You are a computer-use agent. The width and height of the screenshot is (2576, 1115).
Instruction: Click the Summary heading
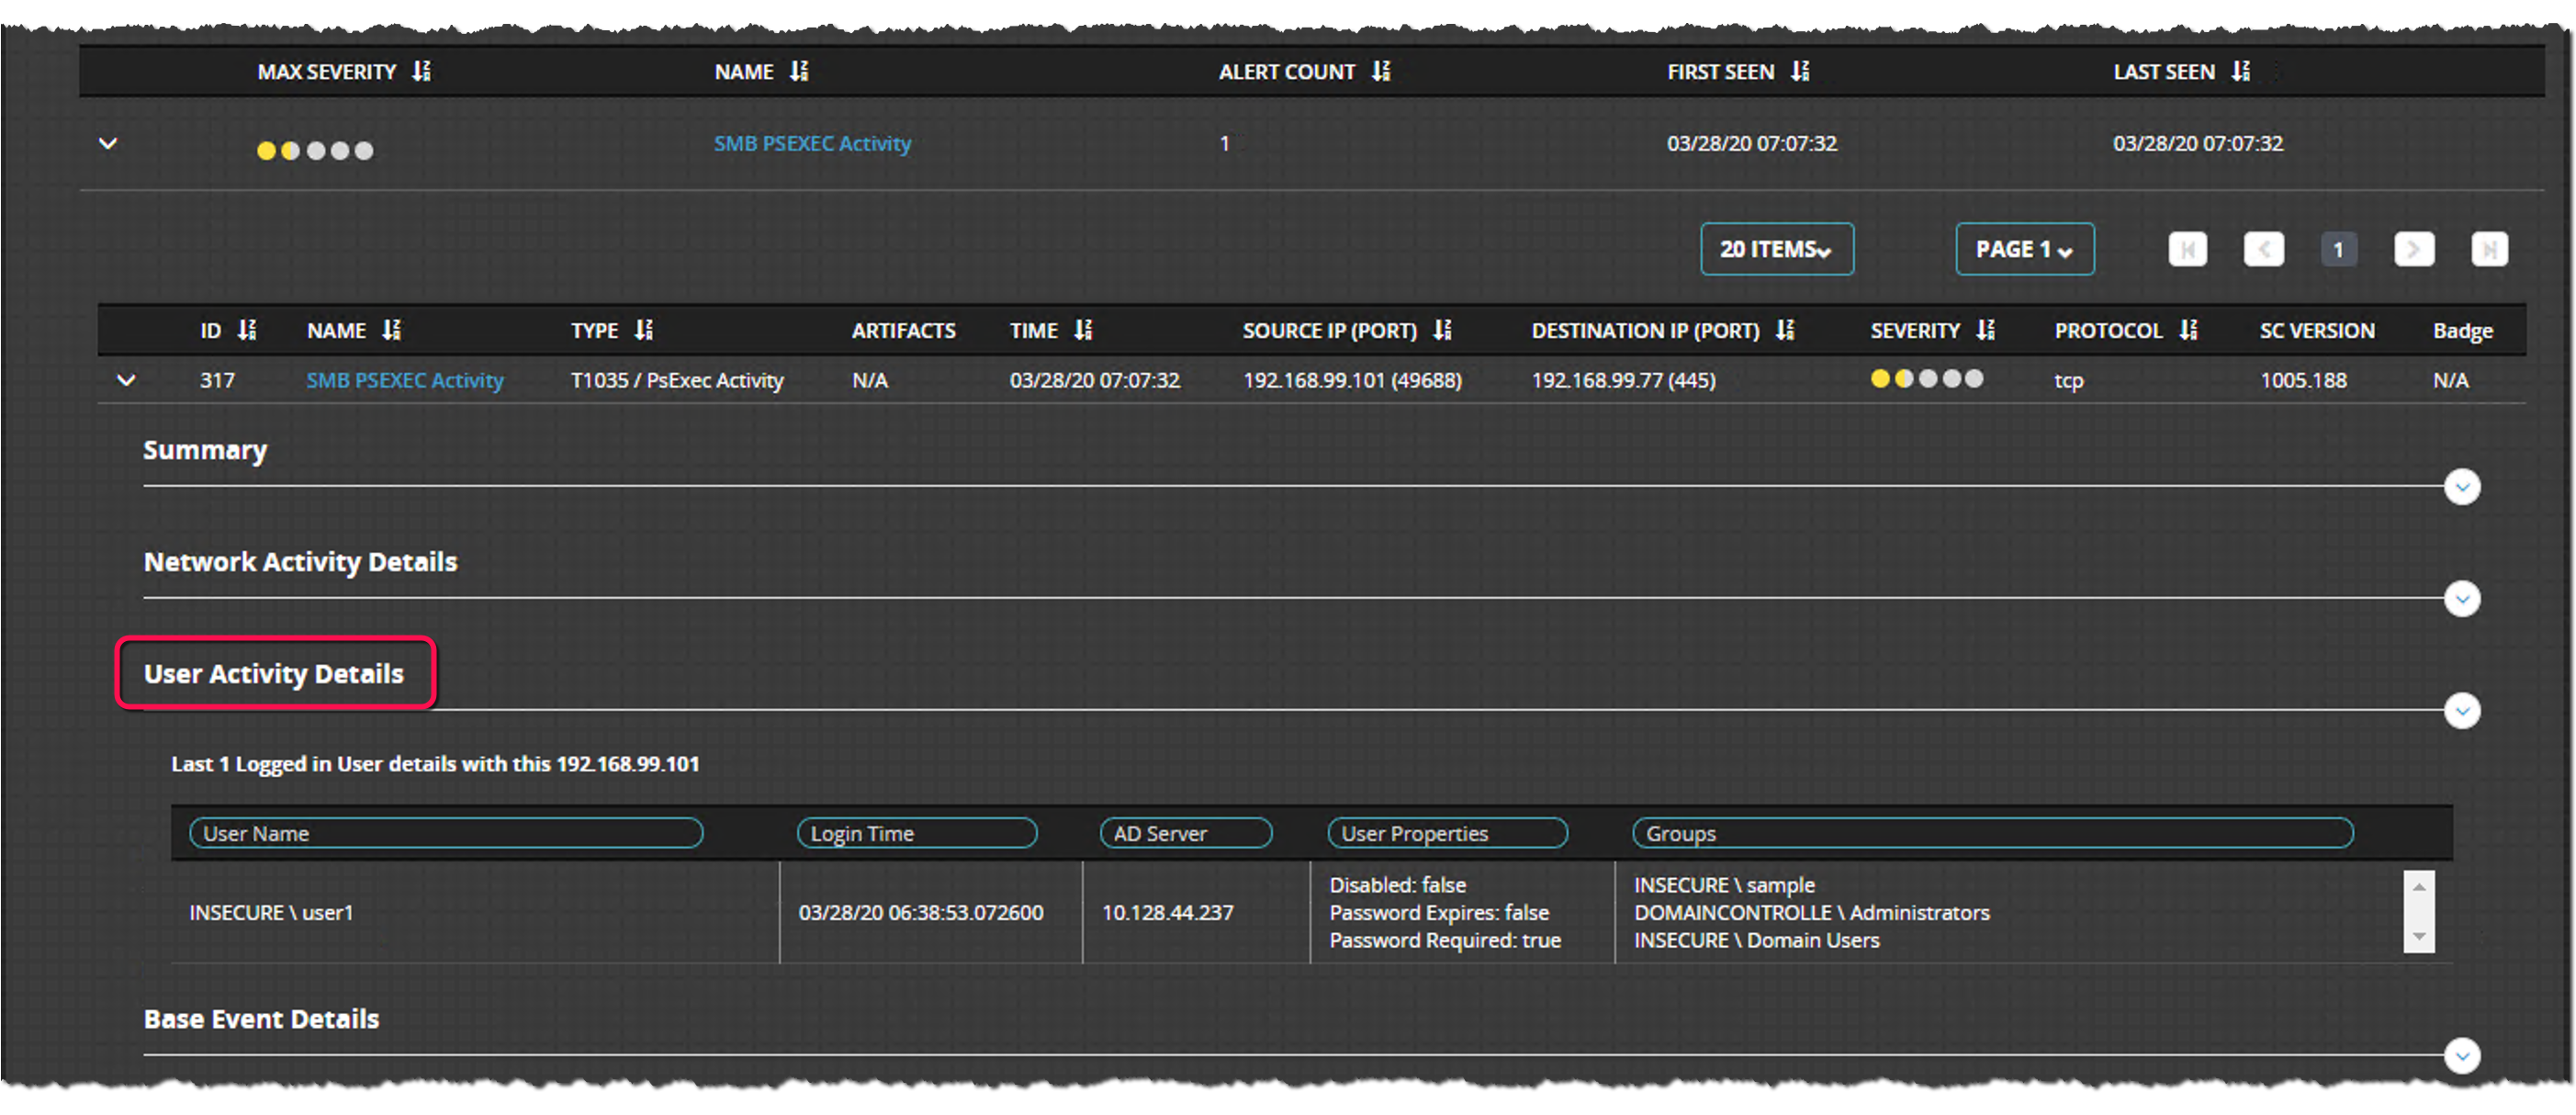(x=205, y=450)
